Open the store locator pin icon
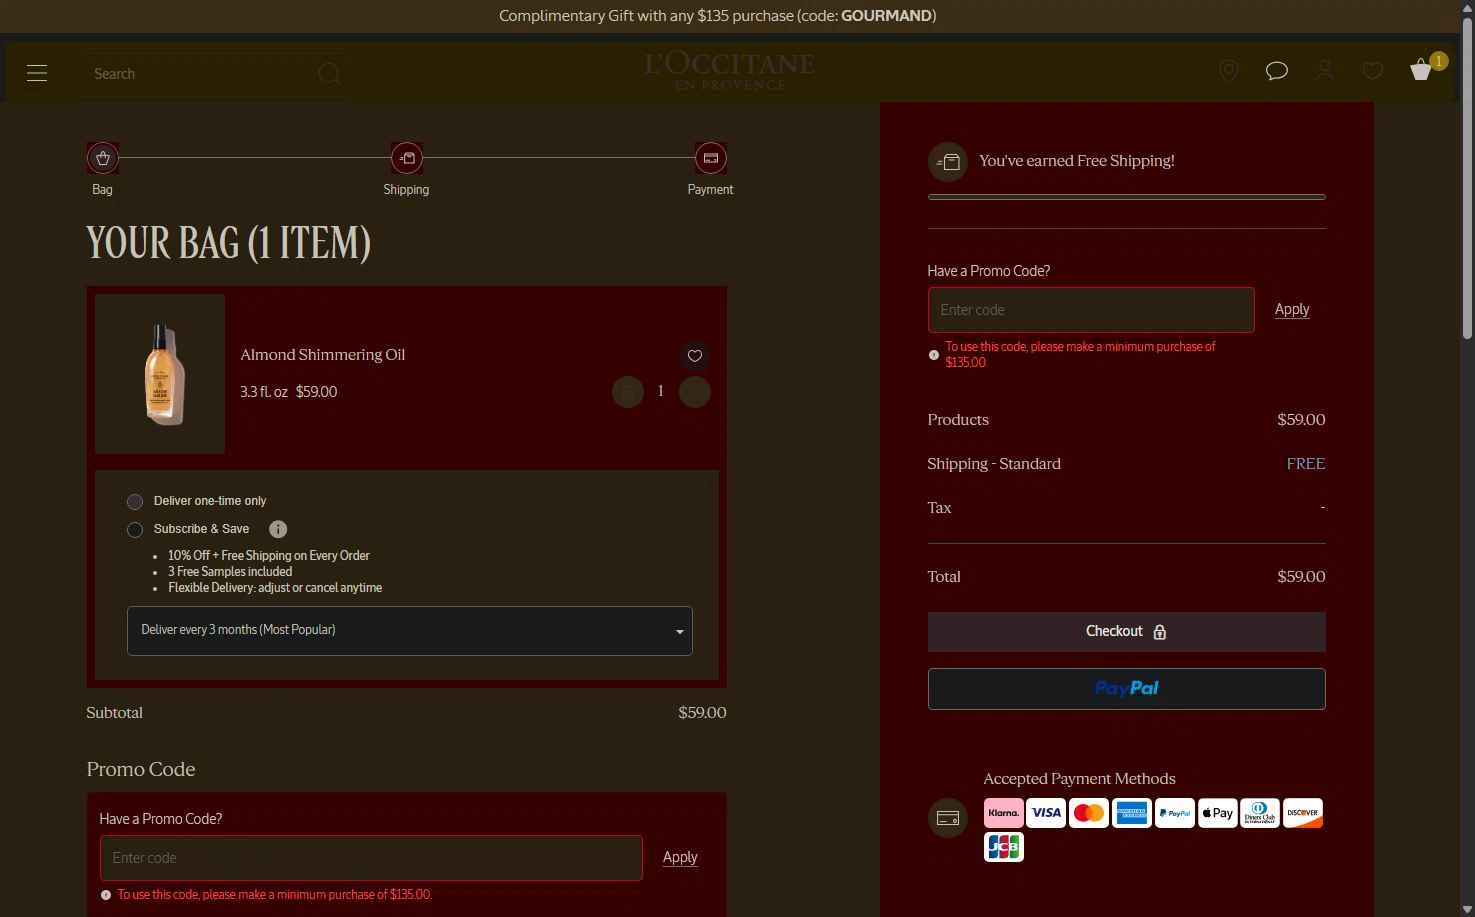The image size is (1475, 917). tap(1228, 70)
